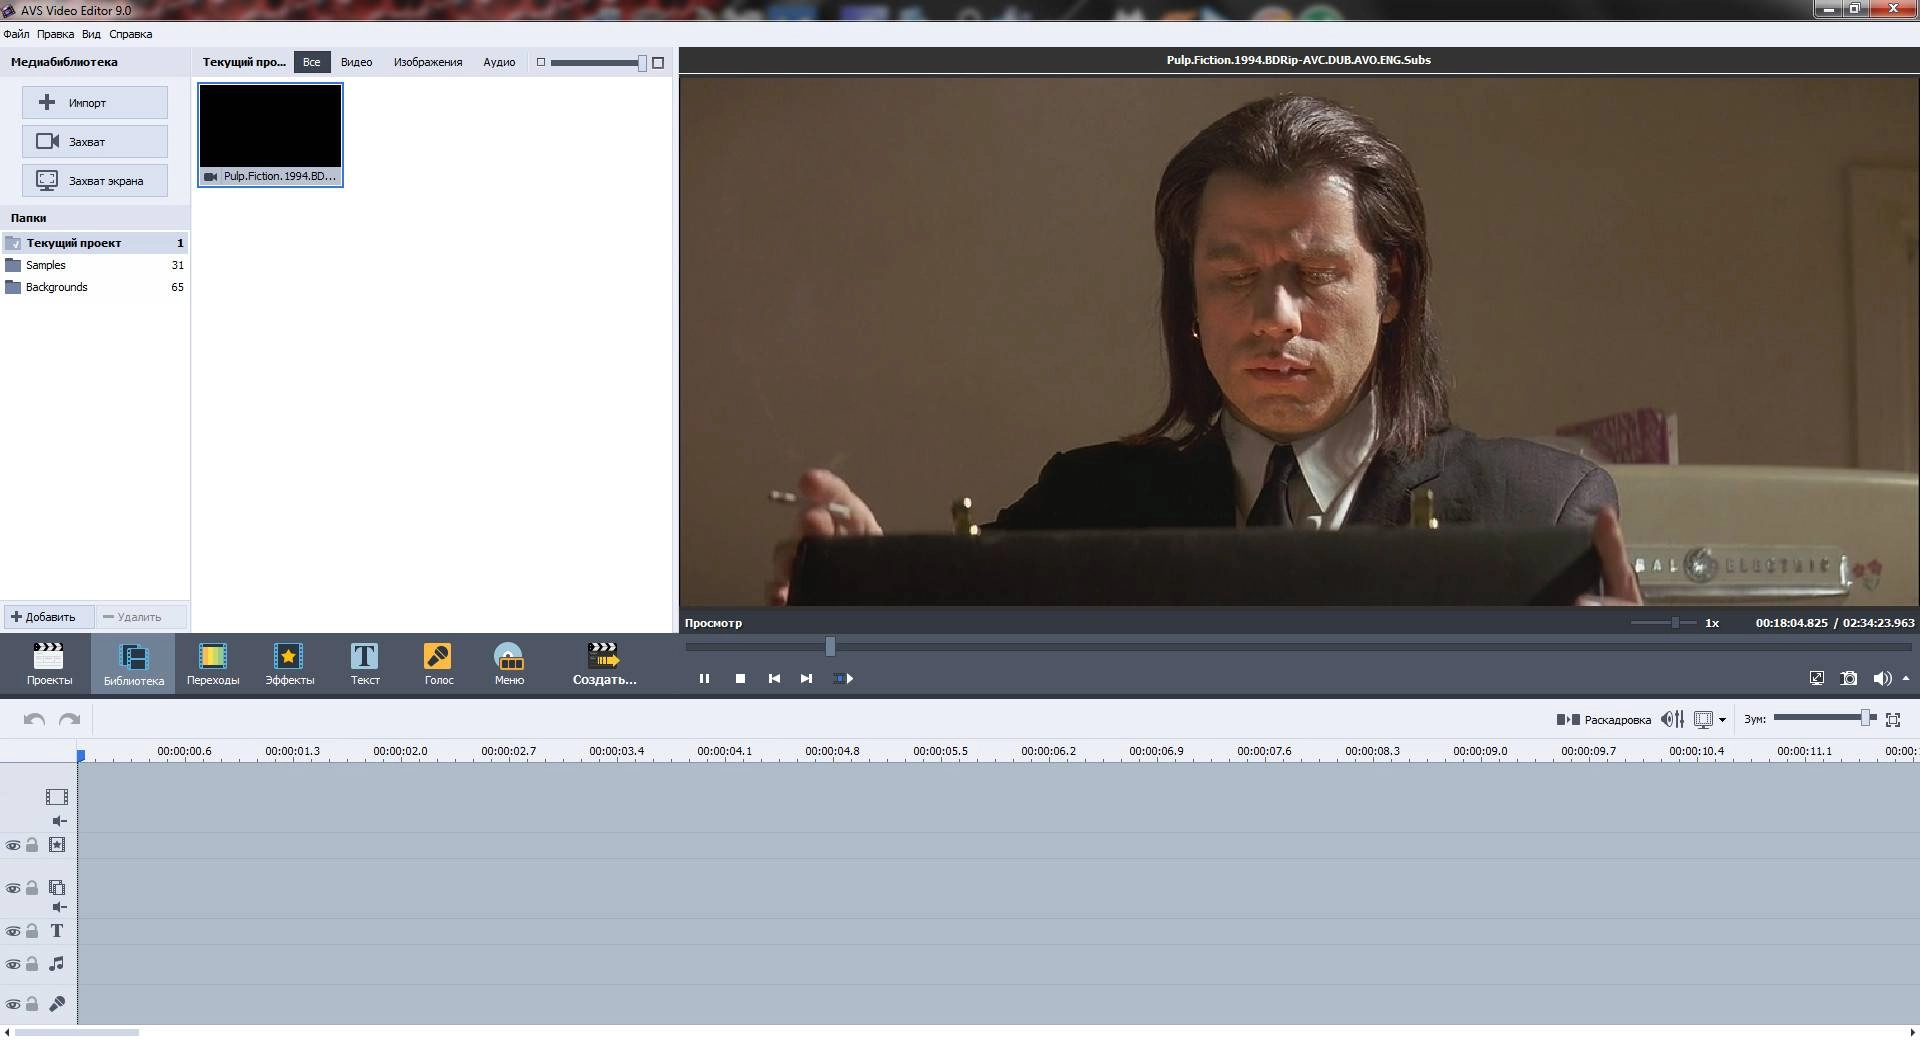Undo the last action
This screenshot has width=1920, height=1040.
tap(34, 719)
